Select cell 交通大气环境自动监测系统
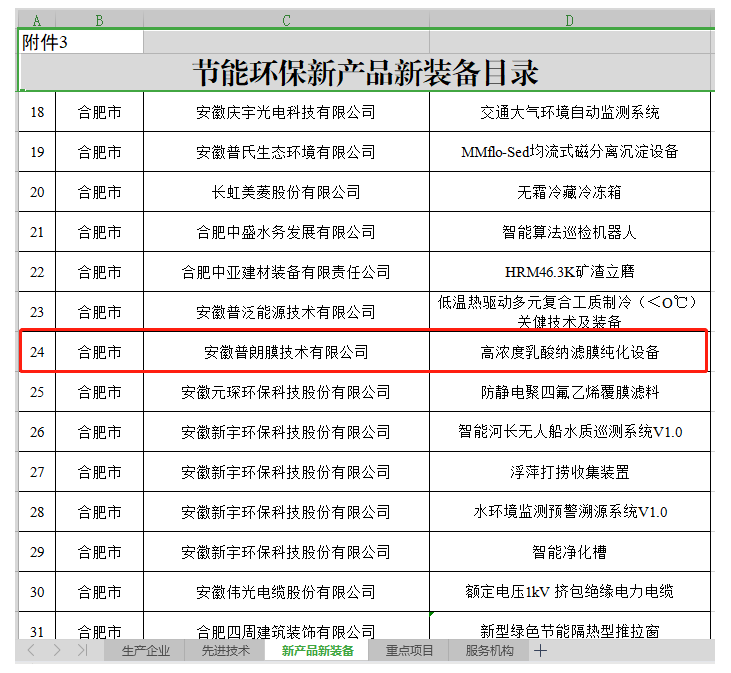731x673 pixels. click(x=570, y=112)
